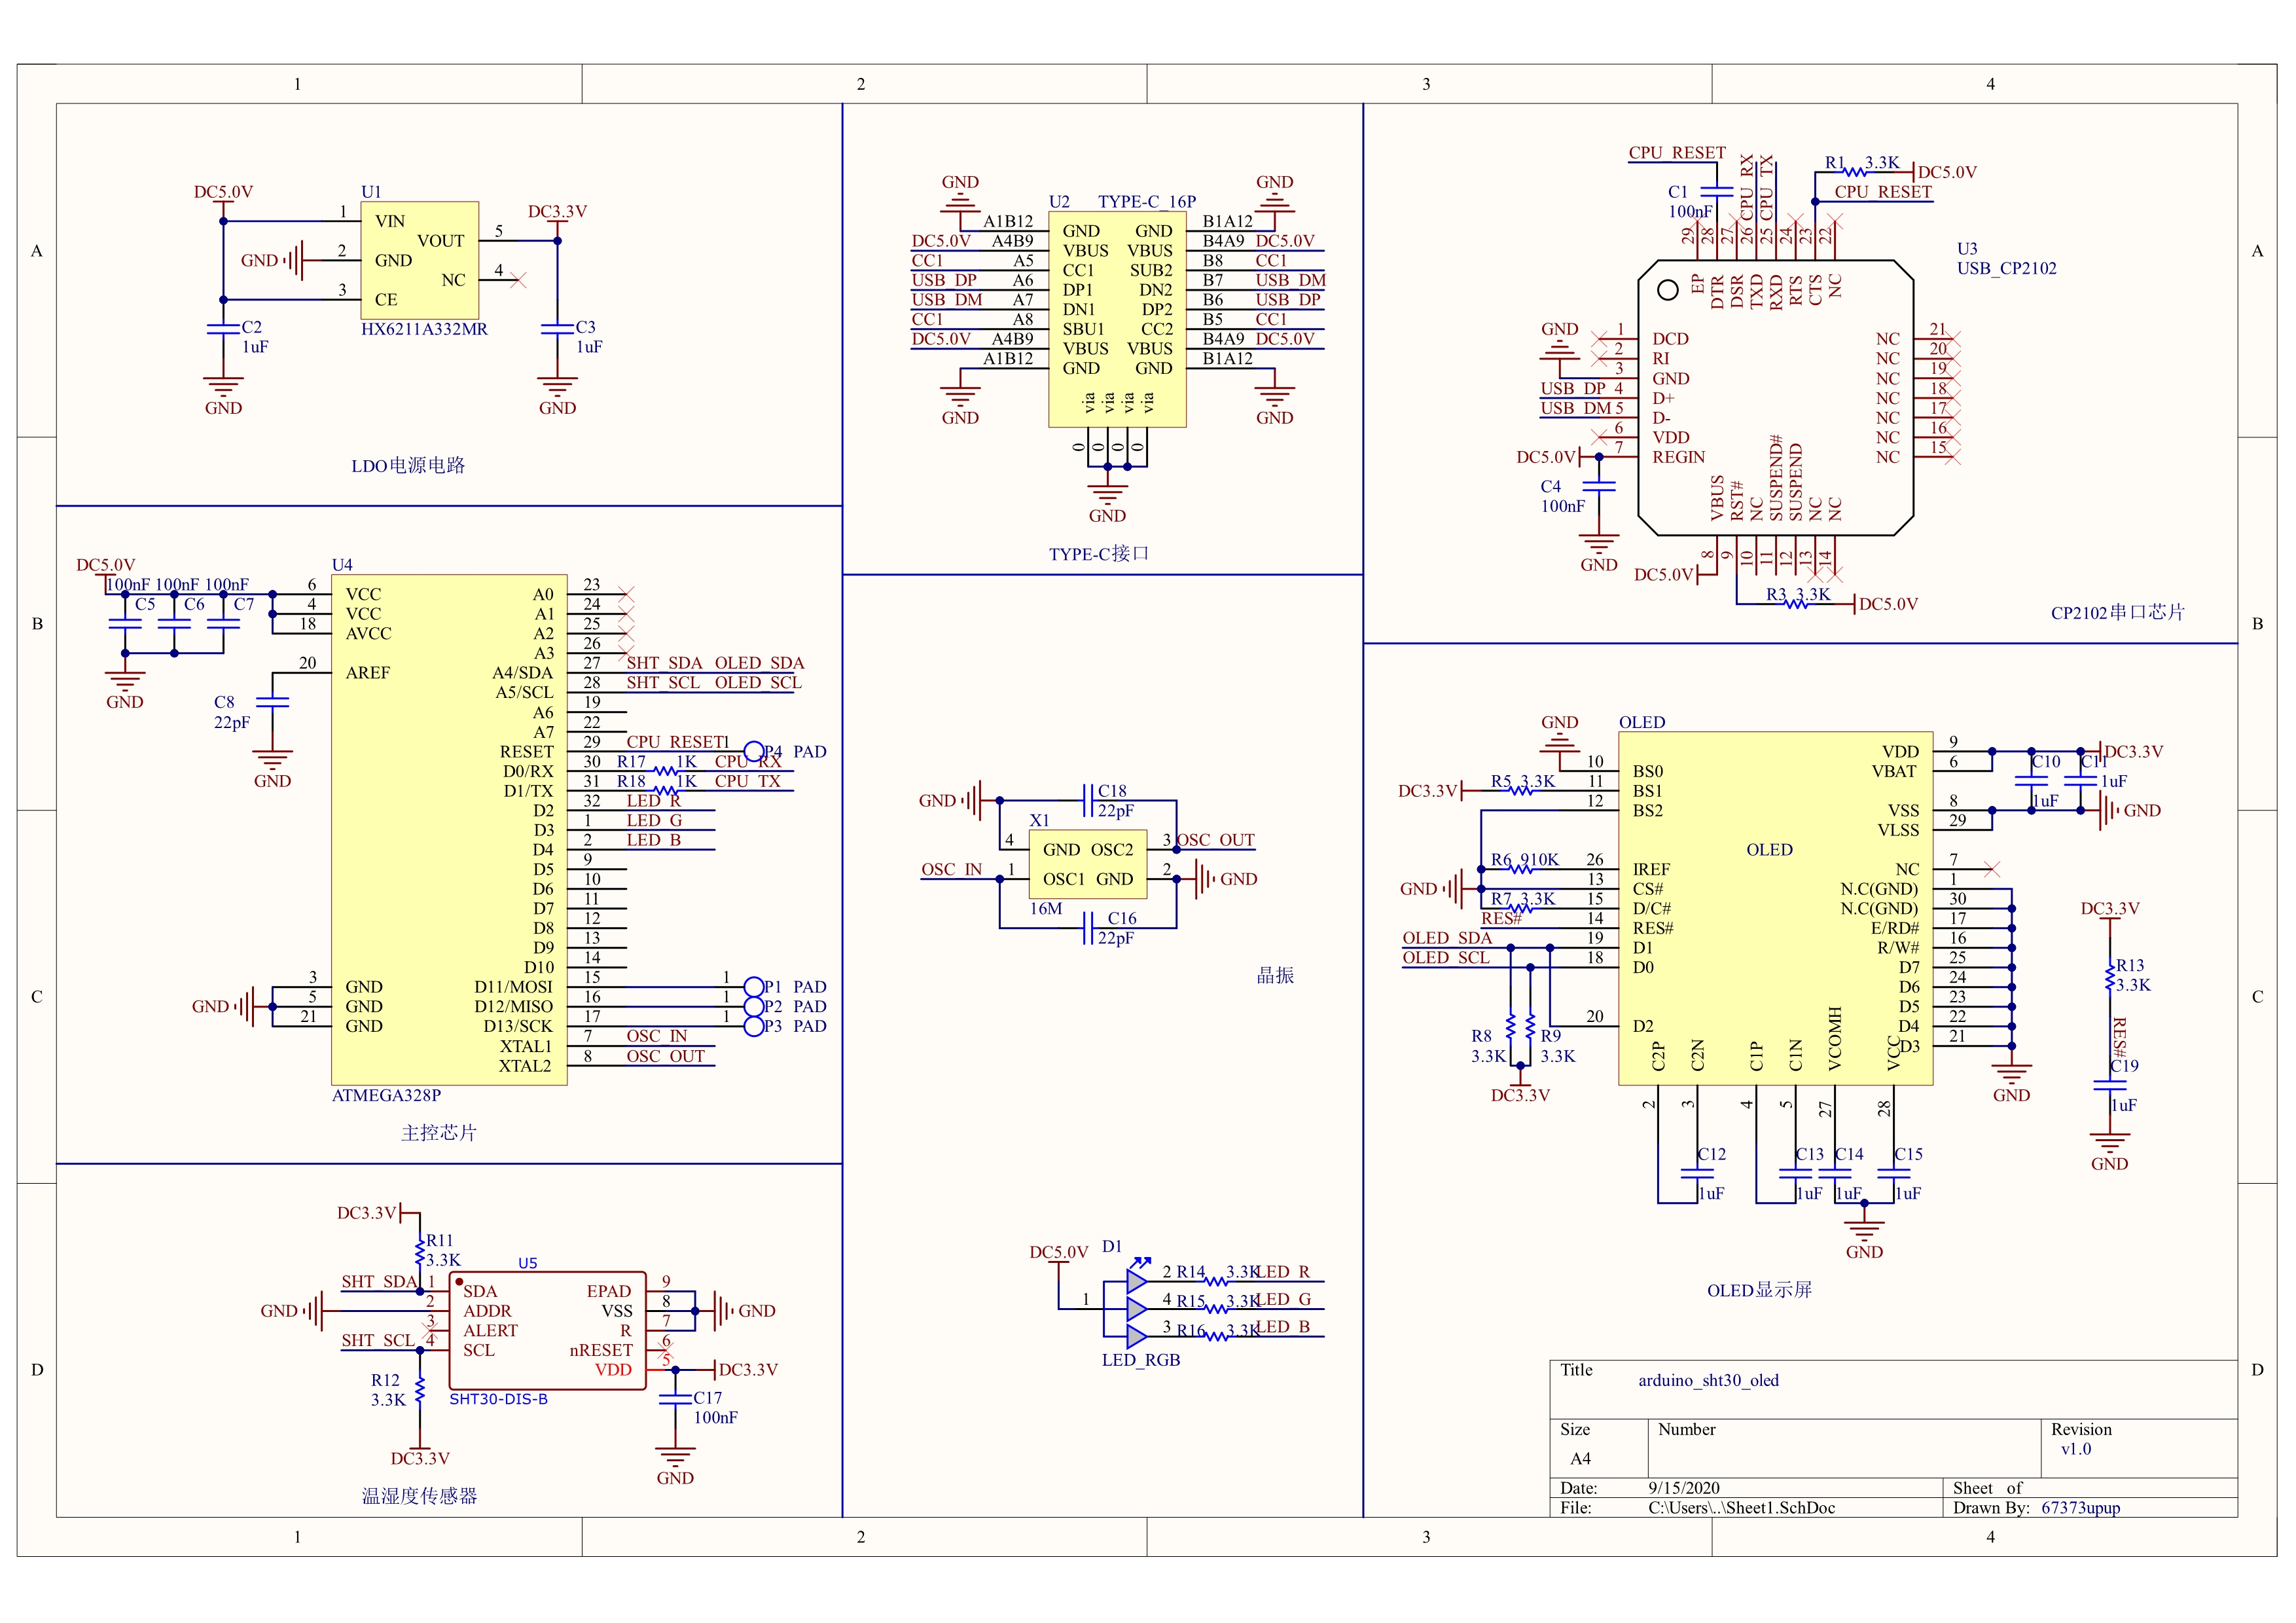
Task: Click the TYPE-C_16P connector name
Action: (x=1146, y=201)
